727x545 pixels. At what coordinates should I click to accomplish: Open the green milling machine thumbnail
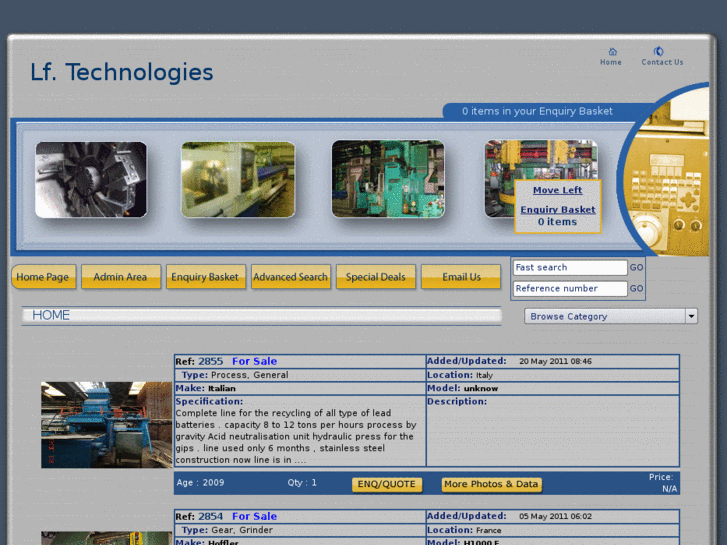388,179
